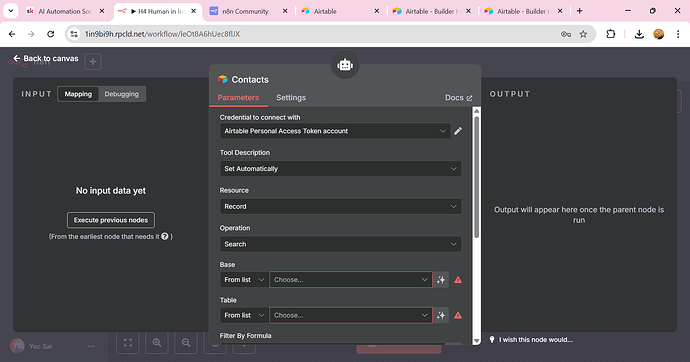Click the warning triangle beside Base field
The width and height of the screenshot is (690, 362).
[458, 280]
